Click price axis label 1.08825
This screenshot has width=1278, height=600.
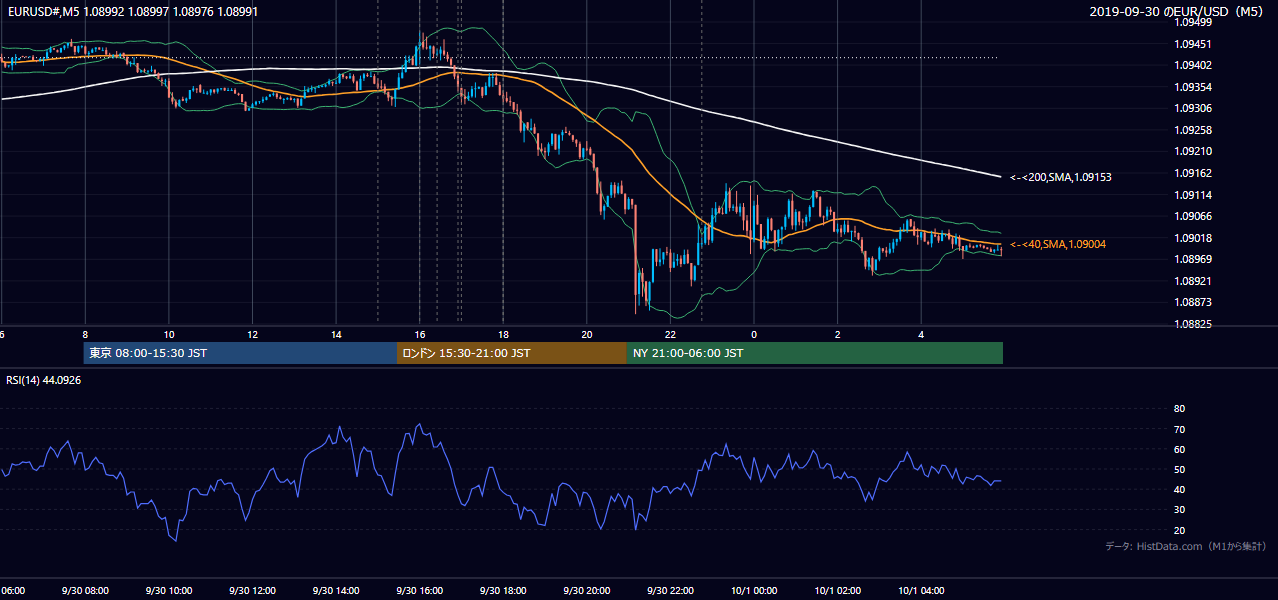(1192, 324)
